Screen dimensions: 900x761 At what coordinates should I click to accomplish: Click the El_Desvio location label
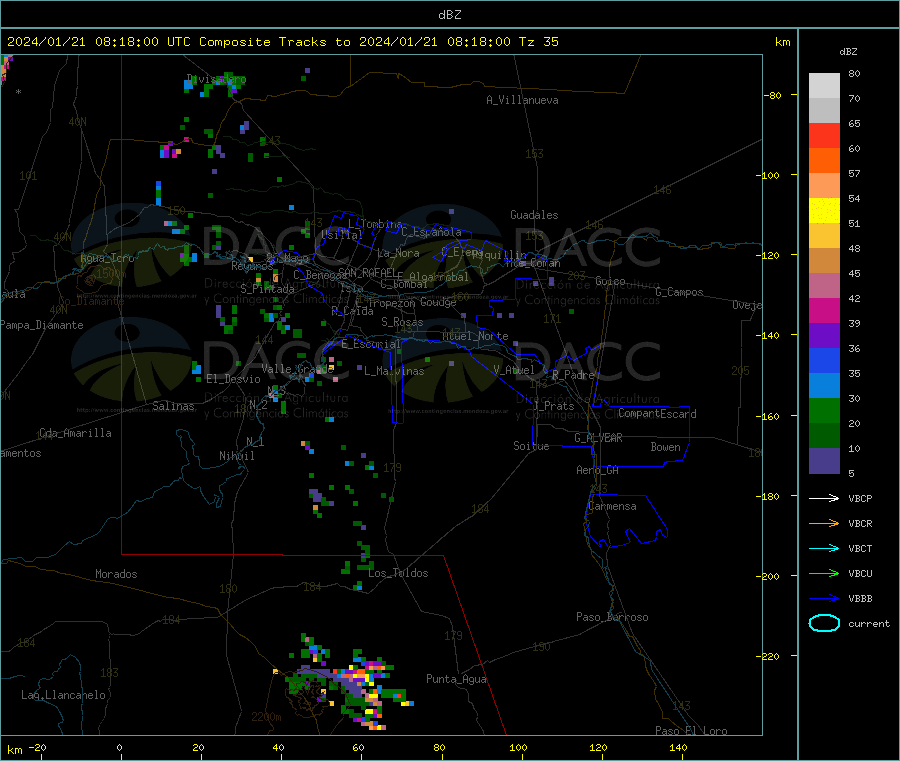[234, 379]
